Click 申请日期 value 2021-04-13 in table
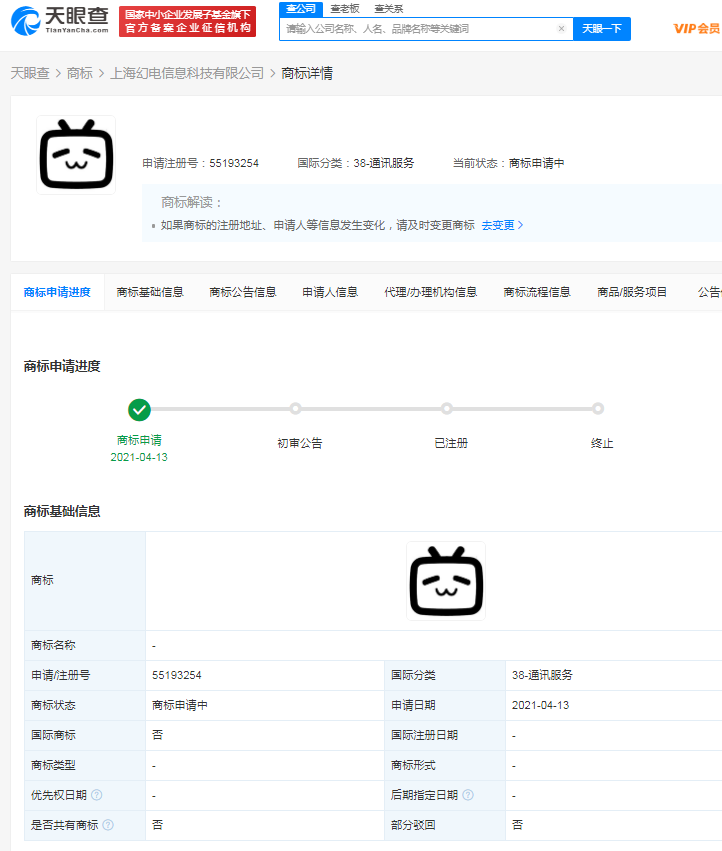 point(540,705)
